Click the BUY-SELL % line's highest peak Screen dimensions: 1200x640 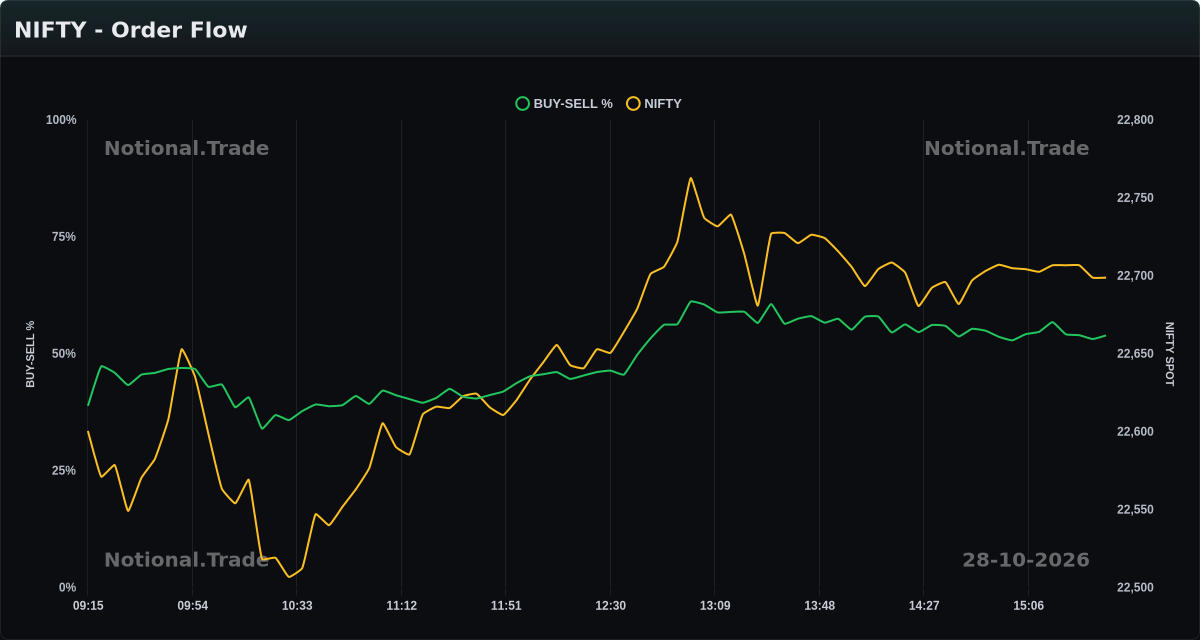691,301
